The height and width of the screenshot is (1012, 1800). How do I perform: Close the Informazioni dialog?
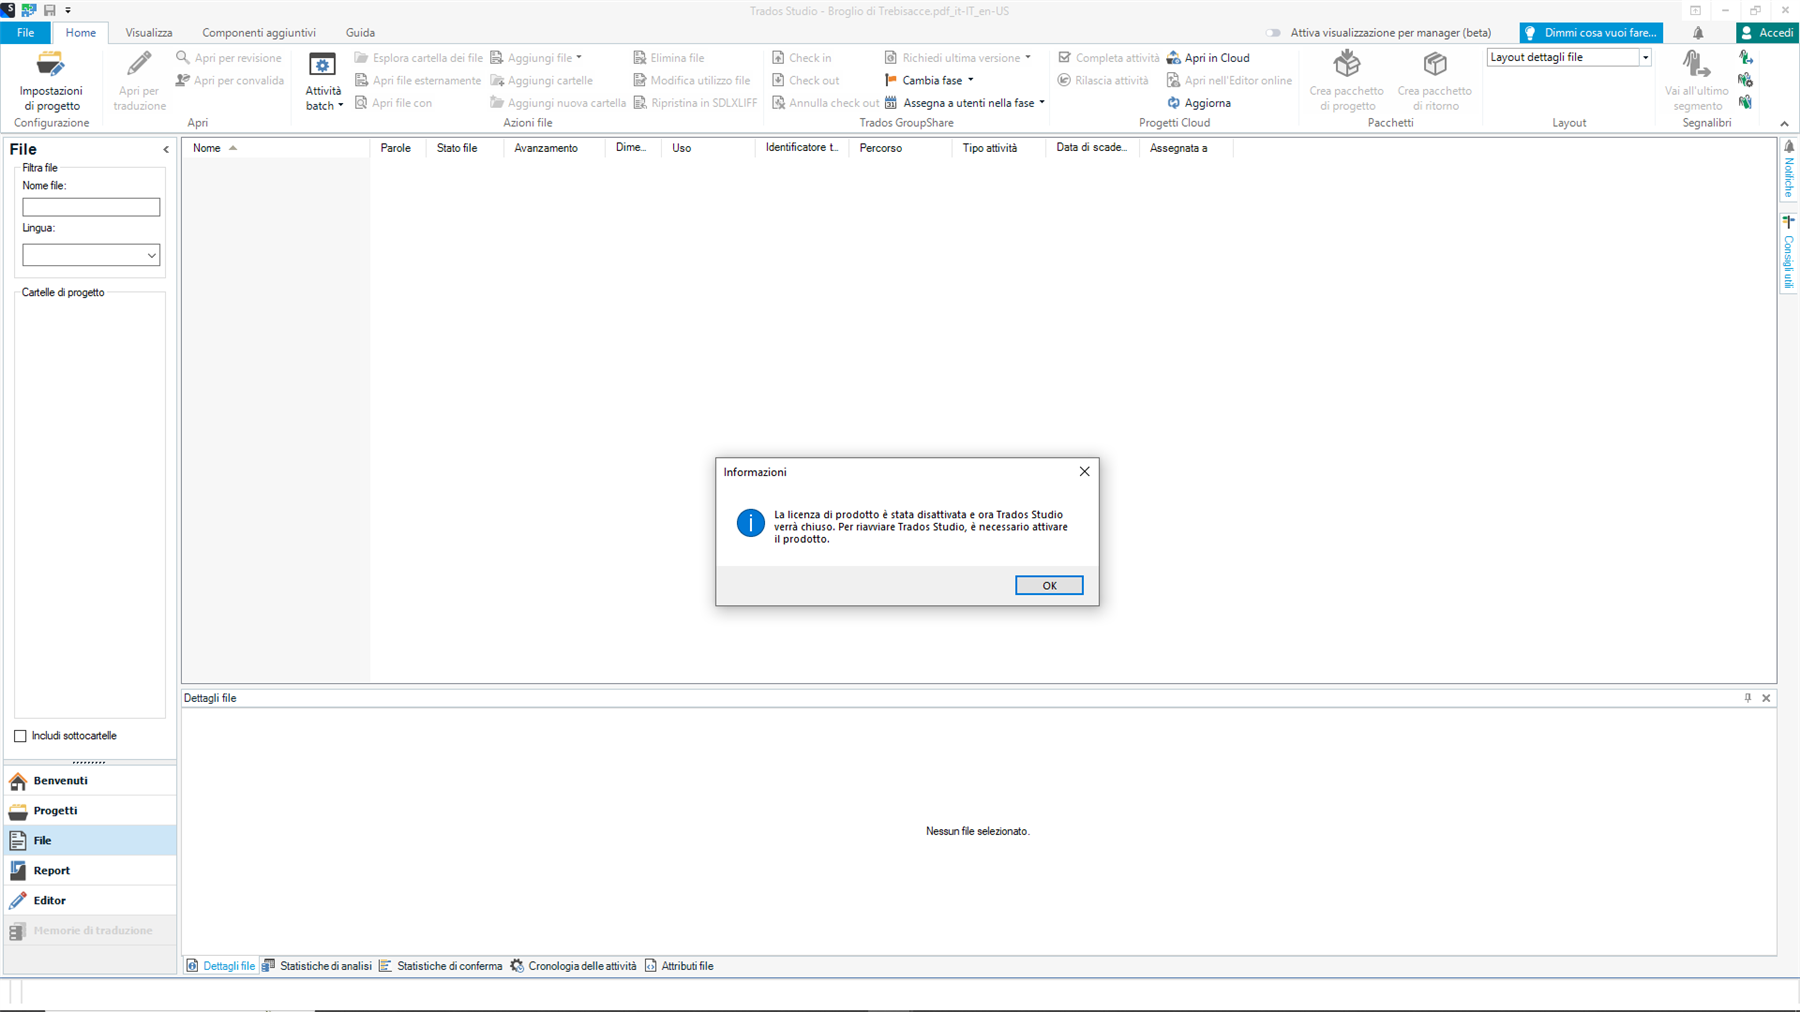(x=1084, y=471)
